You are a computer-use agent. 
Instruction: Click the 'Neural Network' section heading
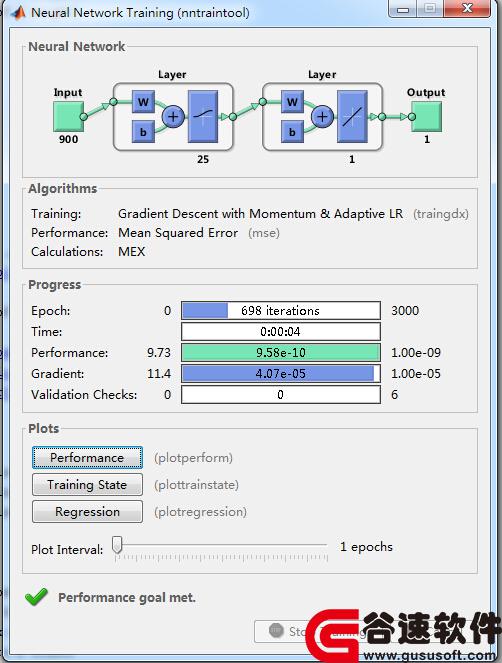pyautogui.click(x=77, y=47)
